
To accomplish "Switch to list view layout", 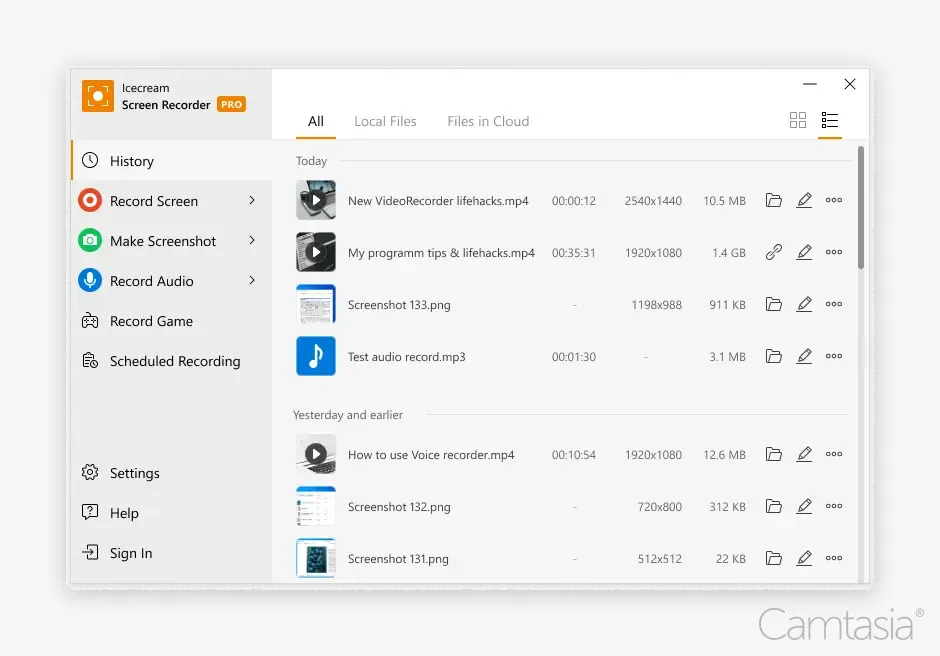I will point(830,120).
